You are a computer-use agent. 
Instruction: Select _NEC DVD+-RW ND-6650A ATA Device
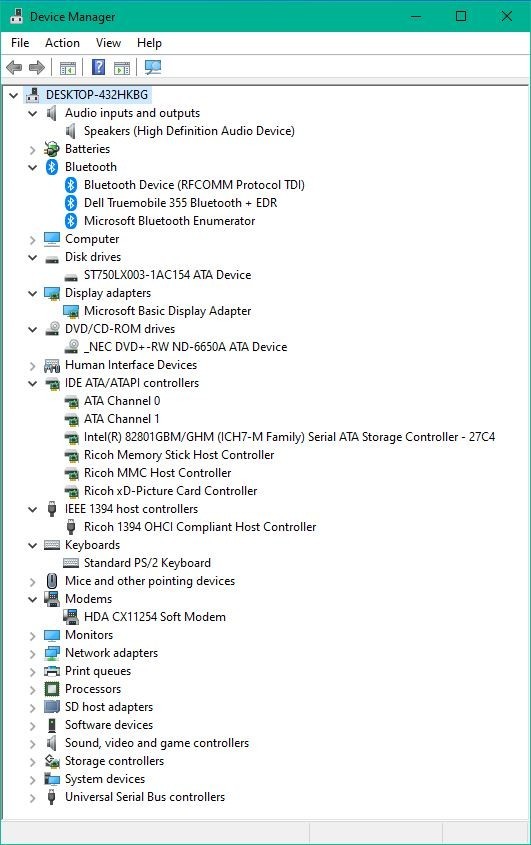185,347
